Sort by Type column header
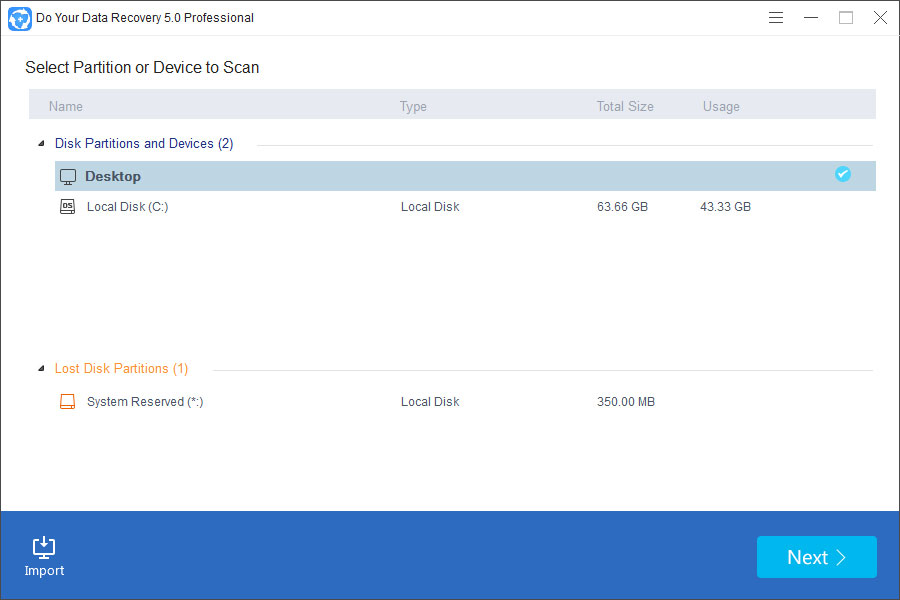Viewport: 900px width, 600px height. (x=413, y=106)
